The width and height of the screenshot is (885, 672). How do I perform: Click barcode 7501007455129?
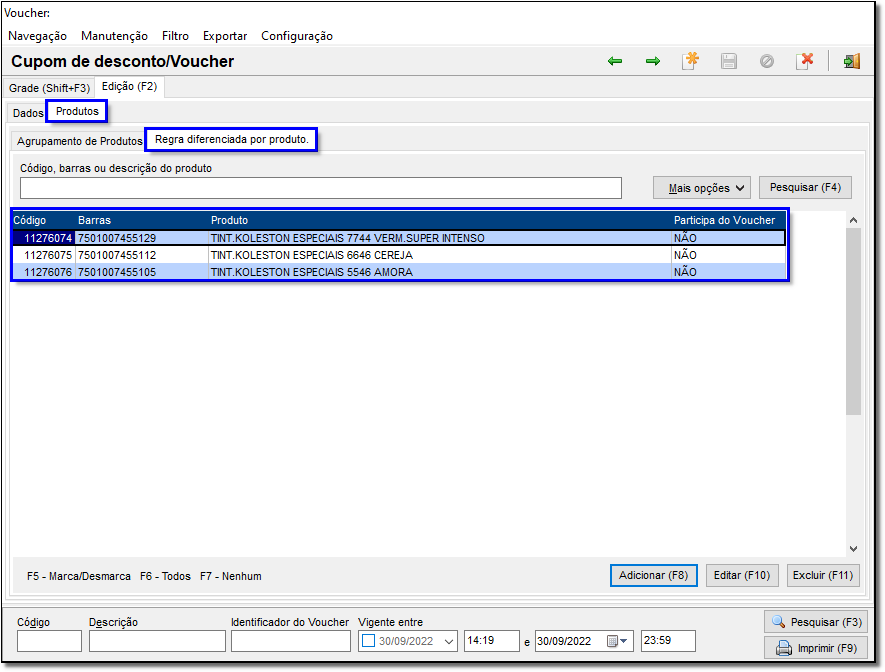[117, 238]
